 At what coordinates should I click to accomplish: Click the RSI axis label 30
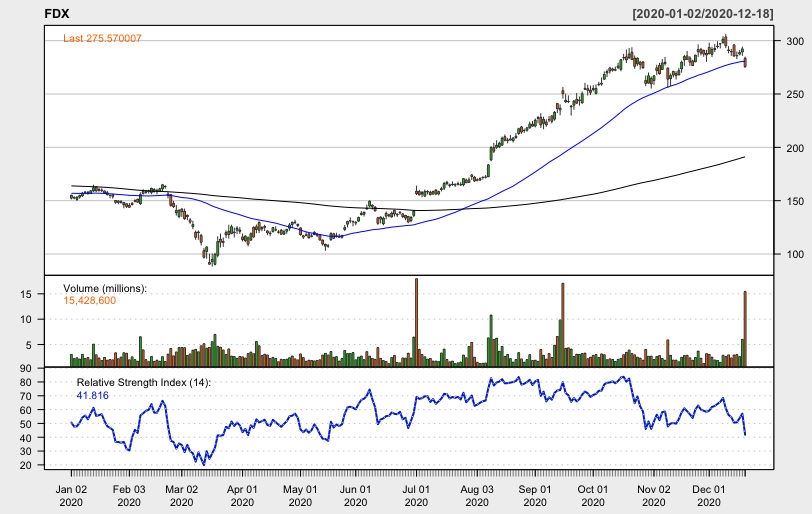(x=26, y=451)
